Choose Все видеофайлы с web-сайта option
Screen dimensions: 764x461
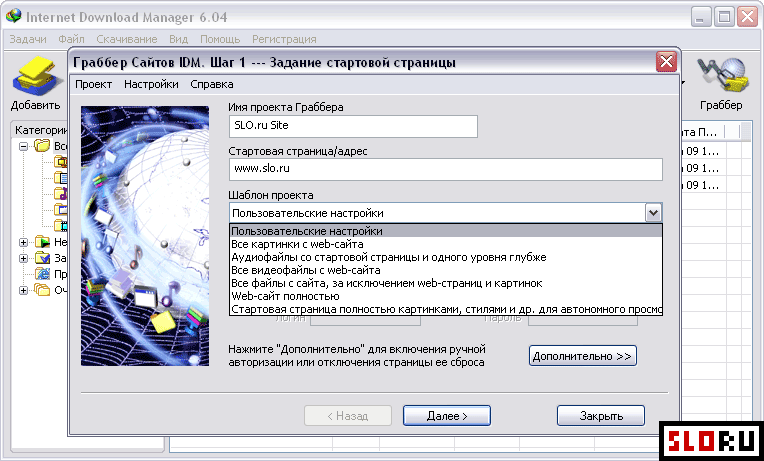(446, 270)
